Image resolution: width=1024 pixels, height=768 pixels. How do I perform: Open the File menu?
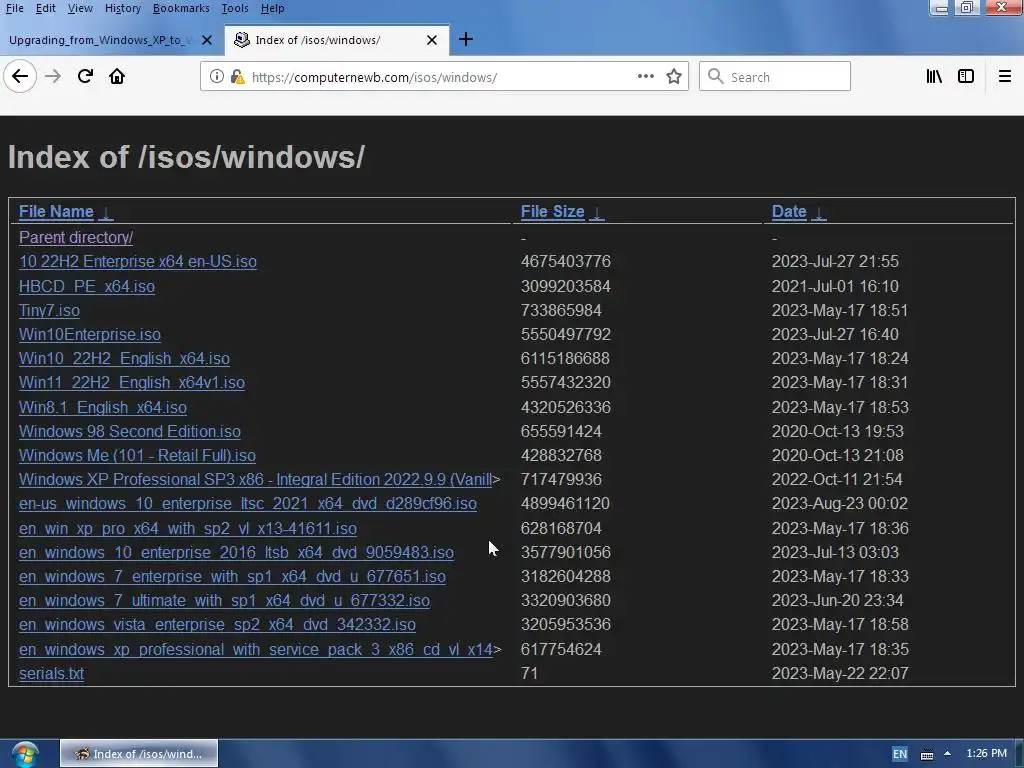(x=14, y=8)
